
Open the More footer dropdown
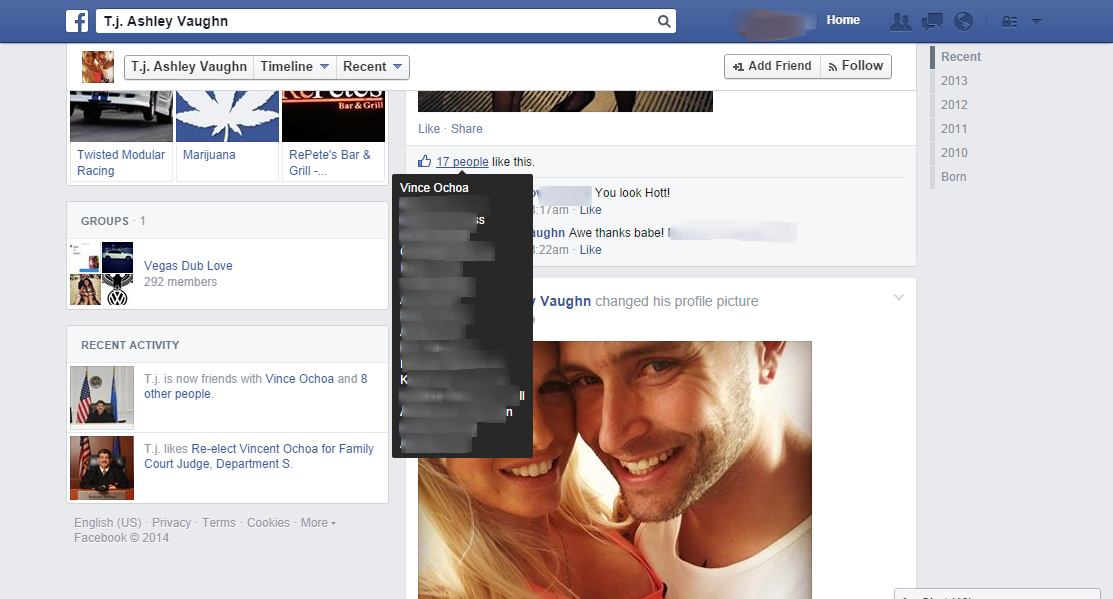[x=318, y=523]
